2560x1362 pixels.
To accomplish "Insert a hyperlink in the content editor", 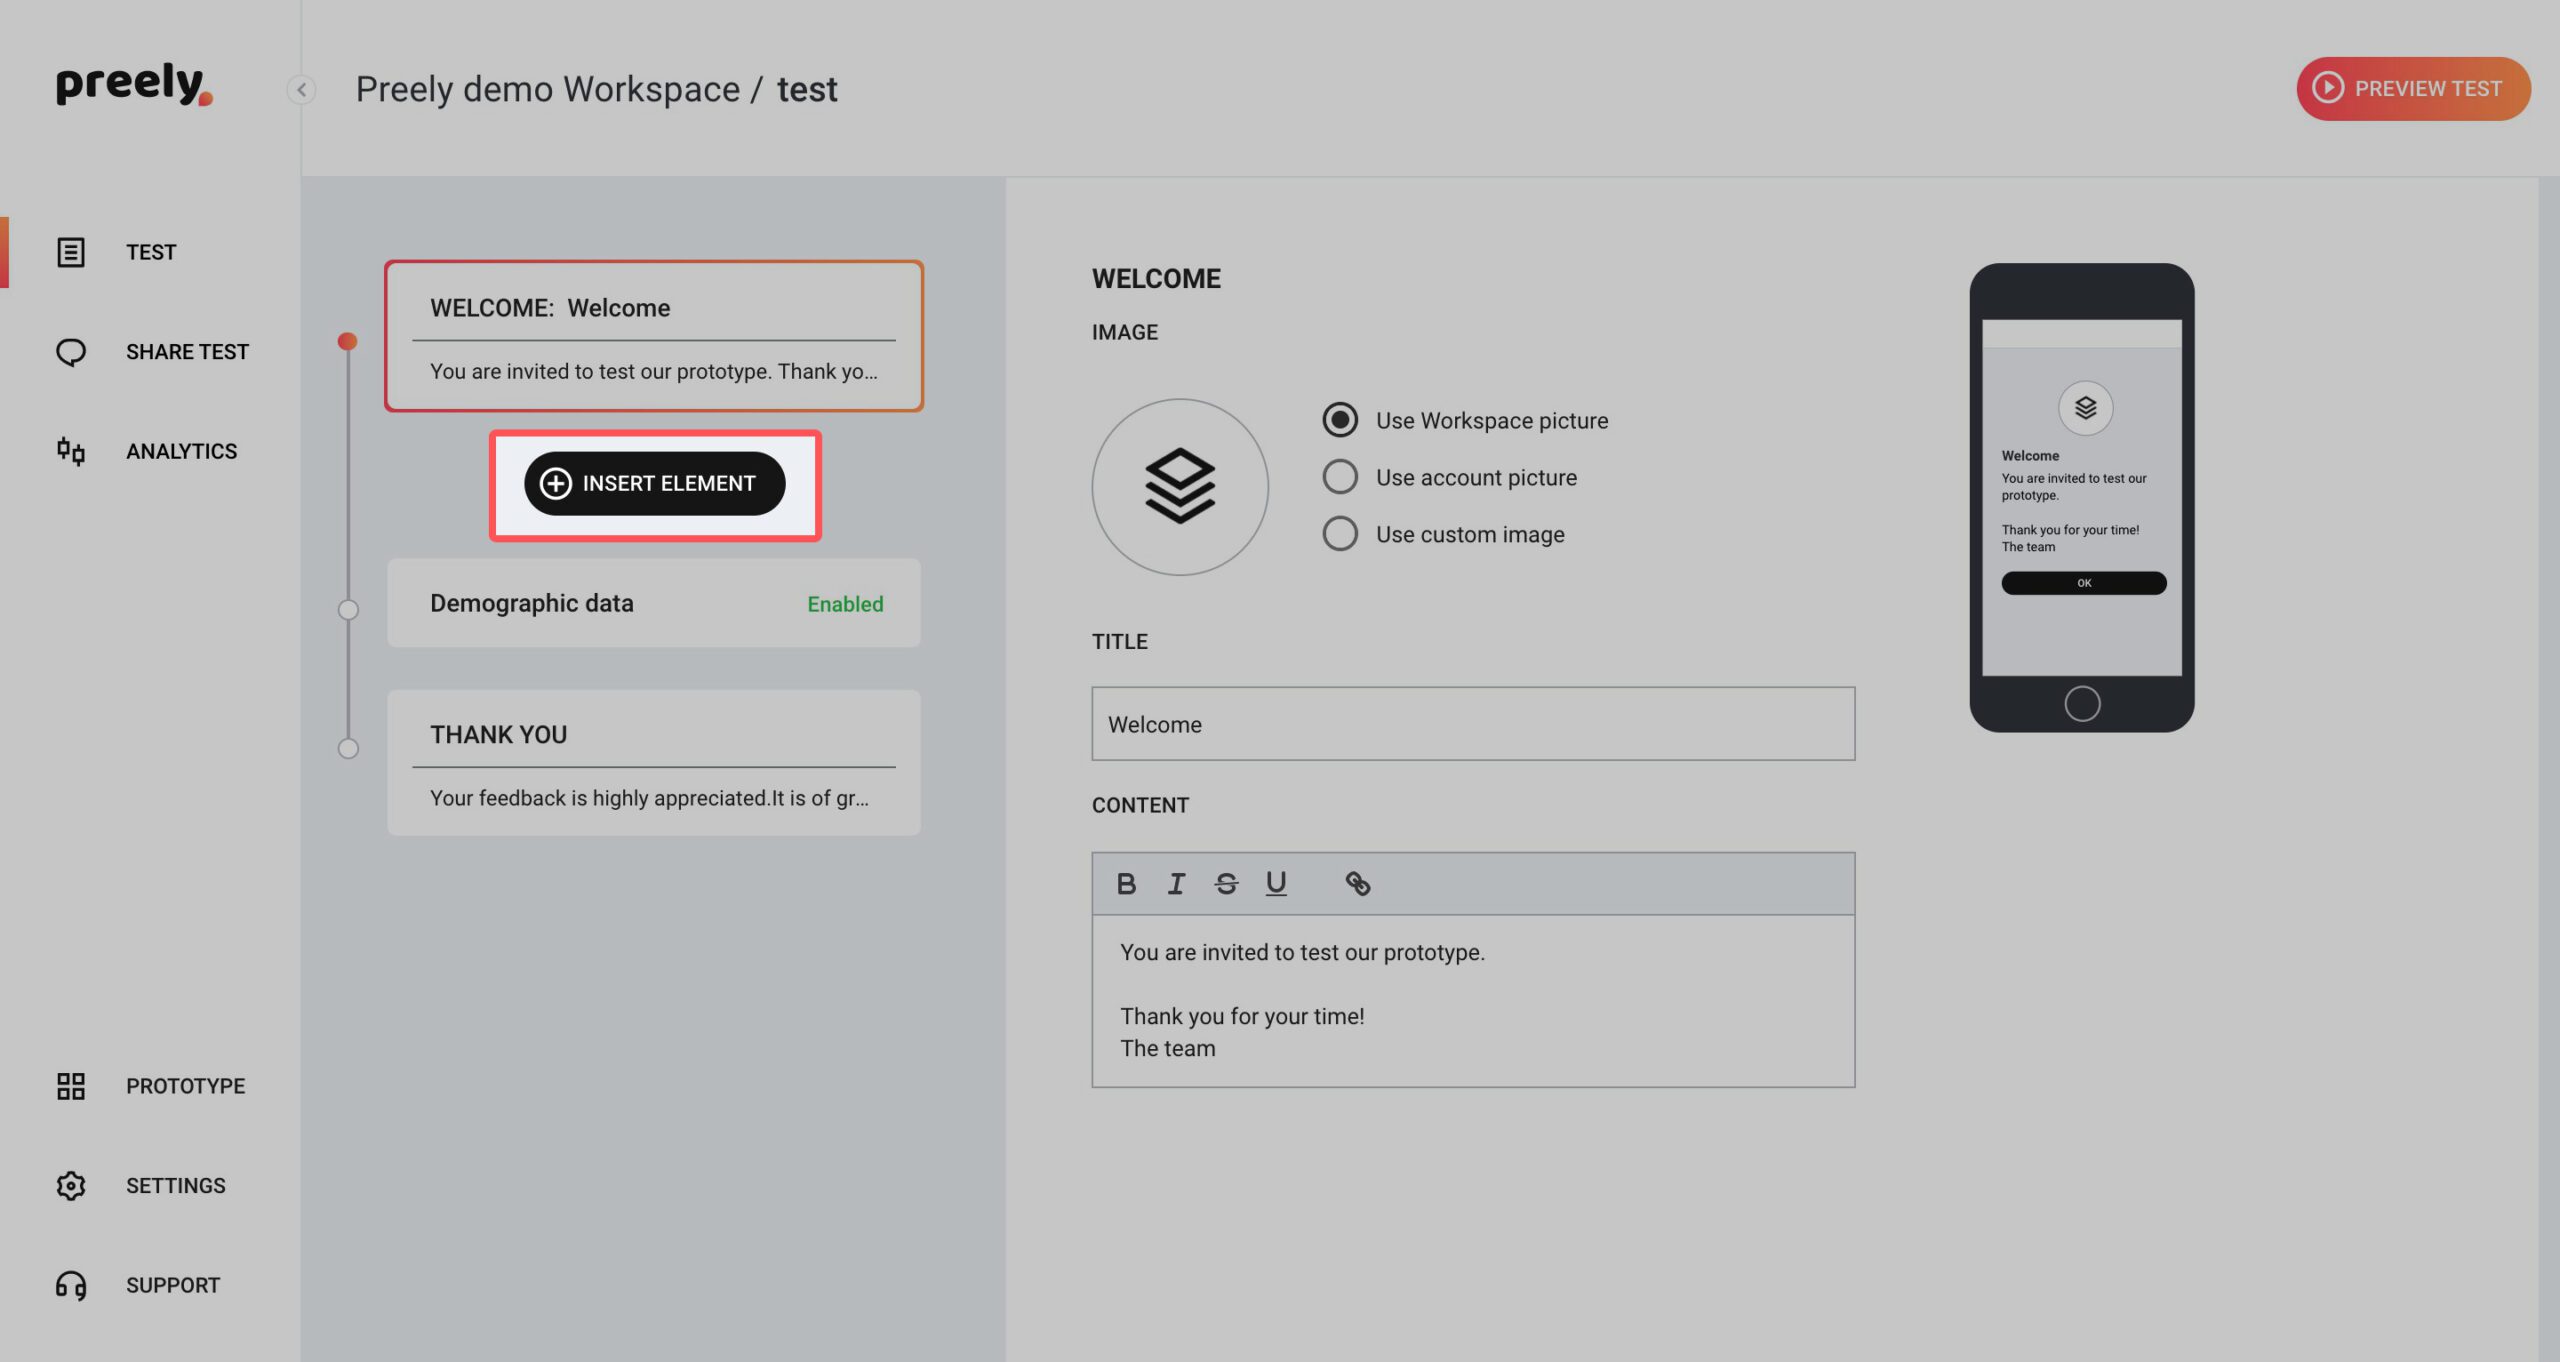I will click(x=1358, y=883).
